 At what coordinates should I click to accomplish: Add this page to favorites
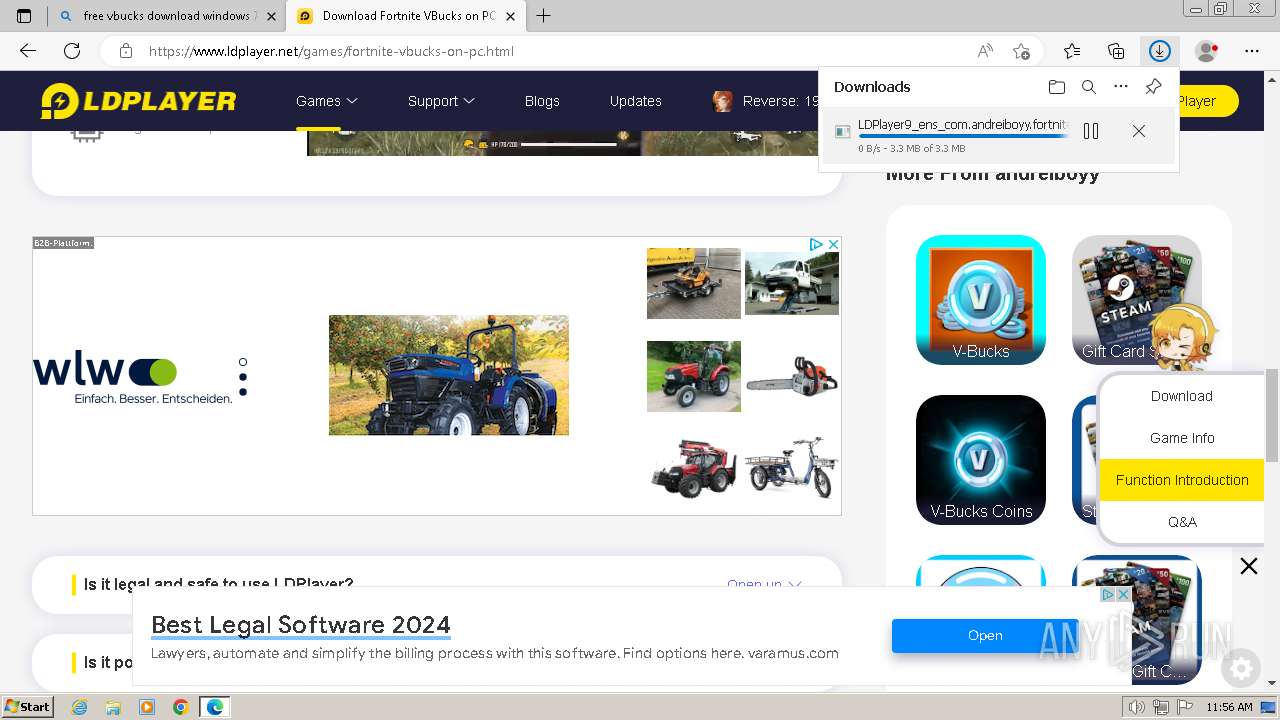tap(1021, 51)
